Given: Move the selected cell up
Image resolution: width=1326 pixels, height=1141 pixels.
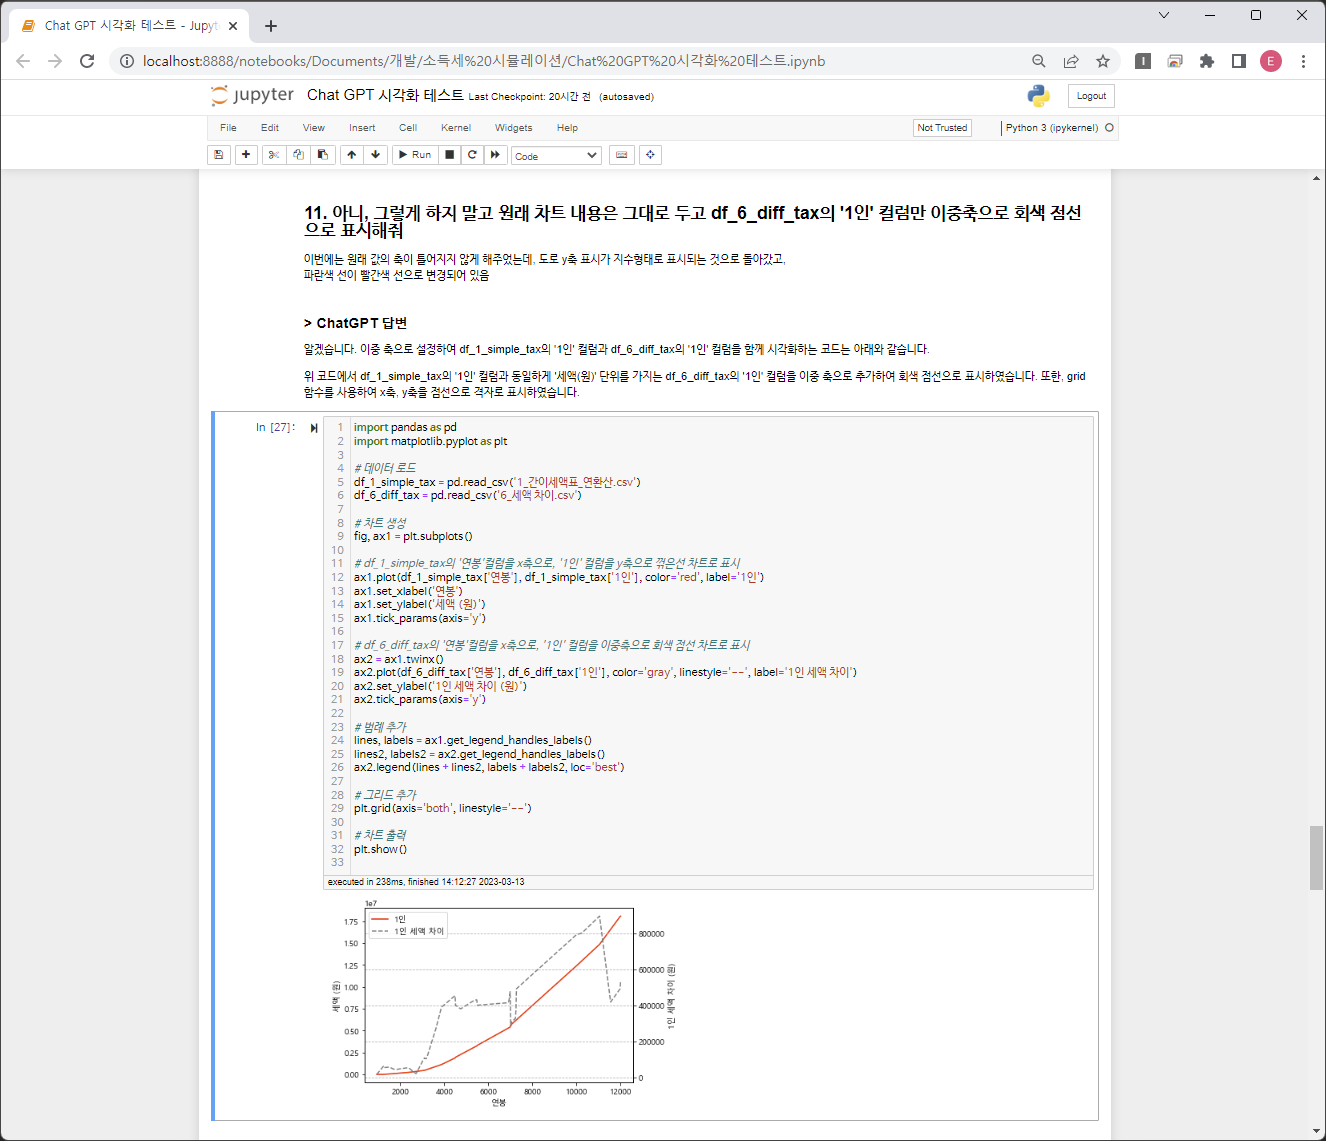Looking at the screenshot, I should coord(351,155).
